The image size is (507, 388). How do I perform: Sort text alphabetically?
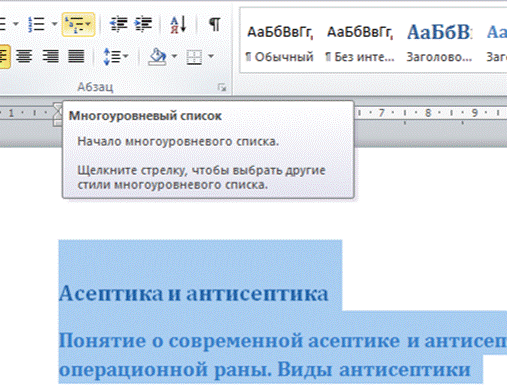tap(178, 25)
